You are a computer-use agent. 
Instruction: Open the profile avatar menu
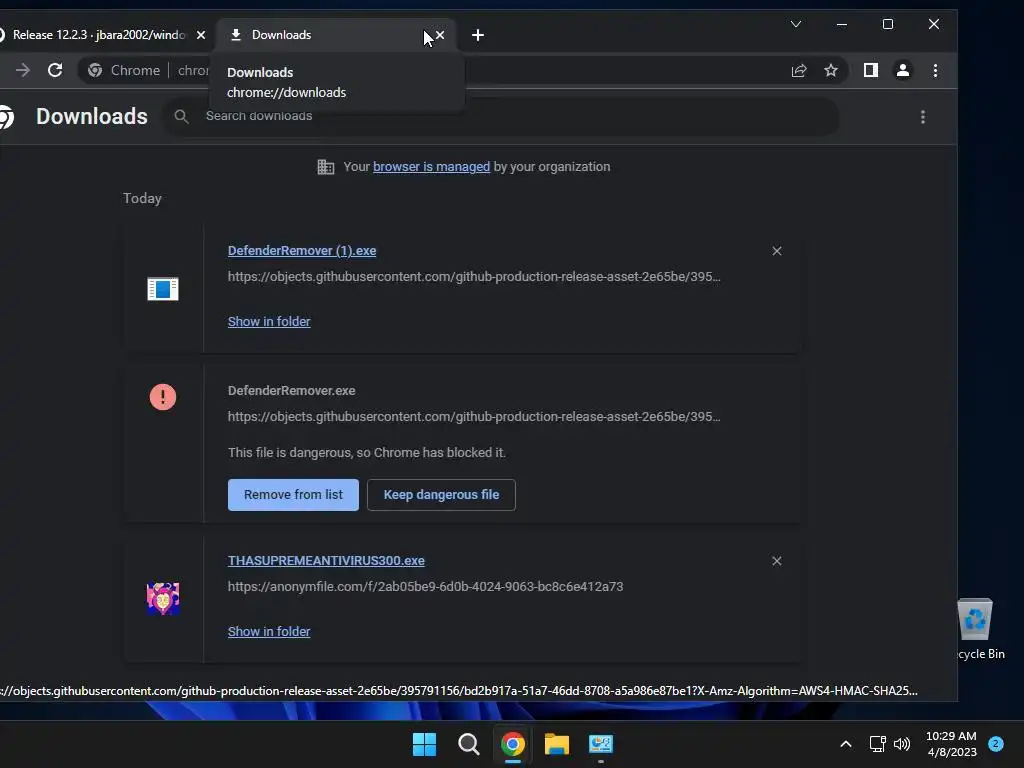903,70
